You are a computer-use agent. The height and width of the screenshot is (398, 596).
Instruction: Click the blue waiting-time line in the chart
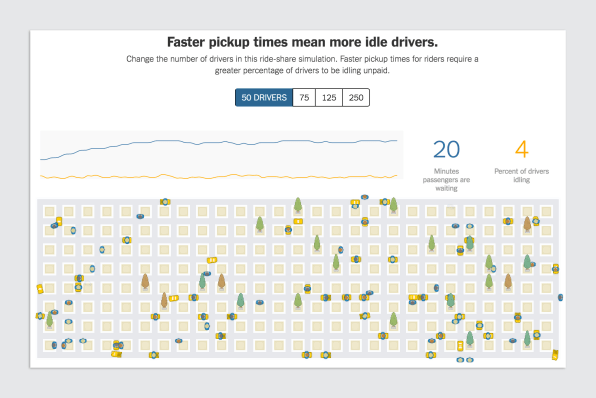pyautogui.click(x=220, y=143)
